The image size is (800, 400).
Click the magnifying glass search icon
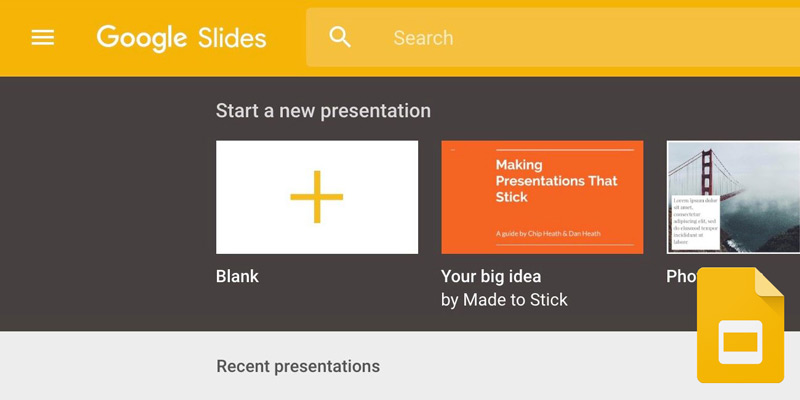[341, 38]
